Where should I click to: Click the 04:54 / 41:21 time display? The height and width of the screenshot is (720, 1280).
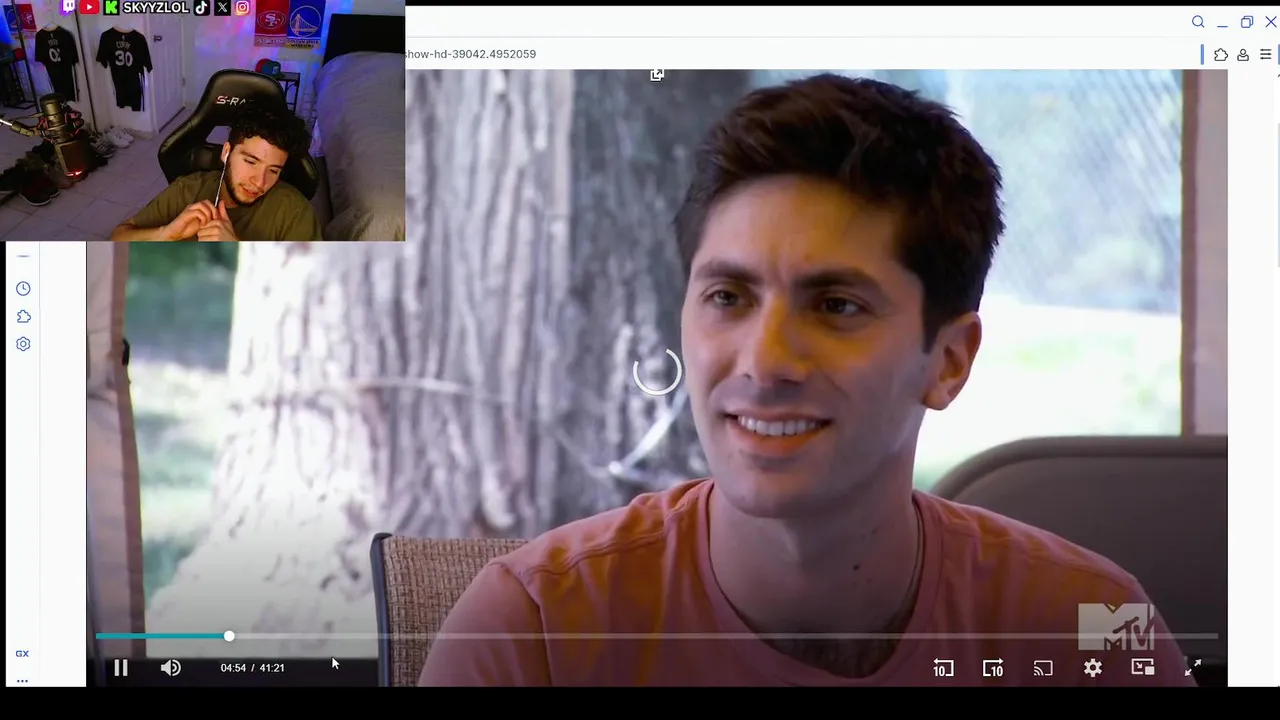253,667
